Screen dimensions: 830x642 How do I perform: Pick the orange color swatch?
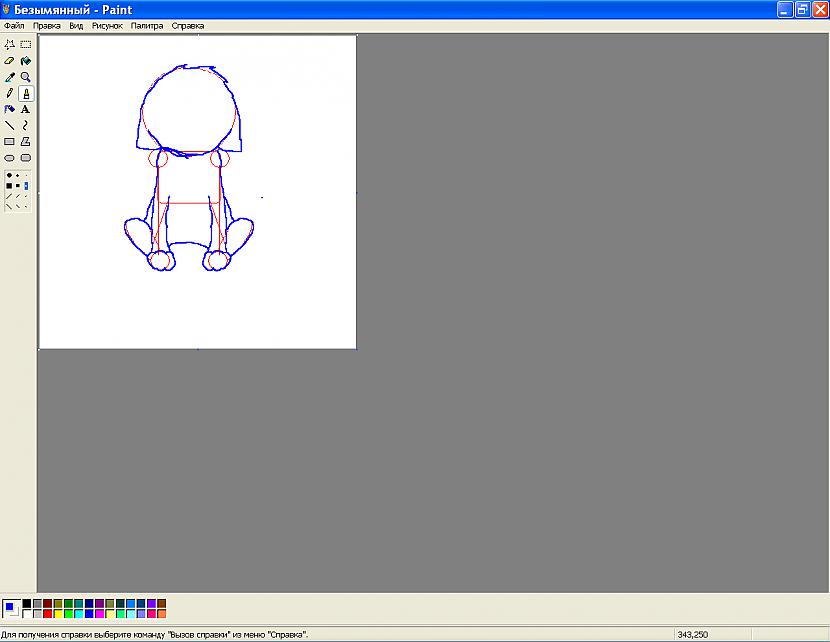(161, 614)
